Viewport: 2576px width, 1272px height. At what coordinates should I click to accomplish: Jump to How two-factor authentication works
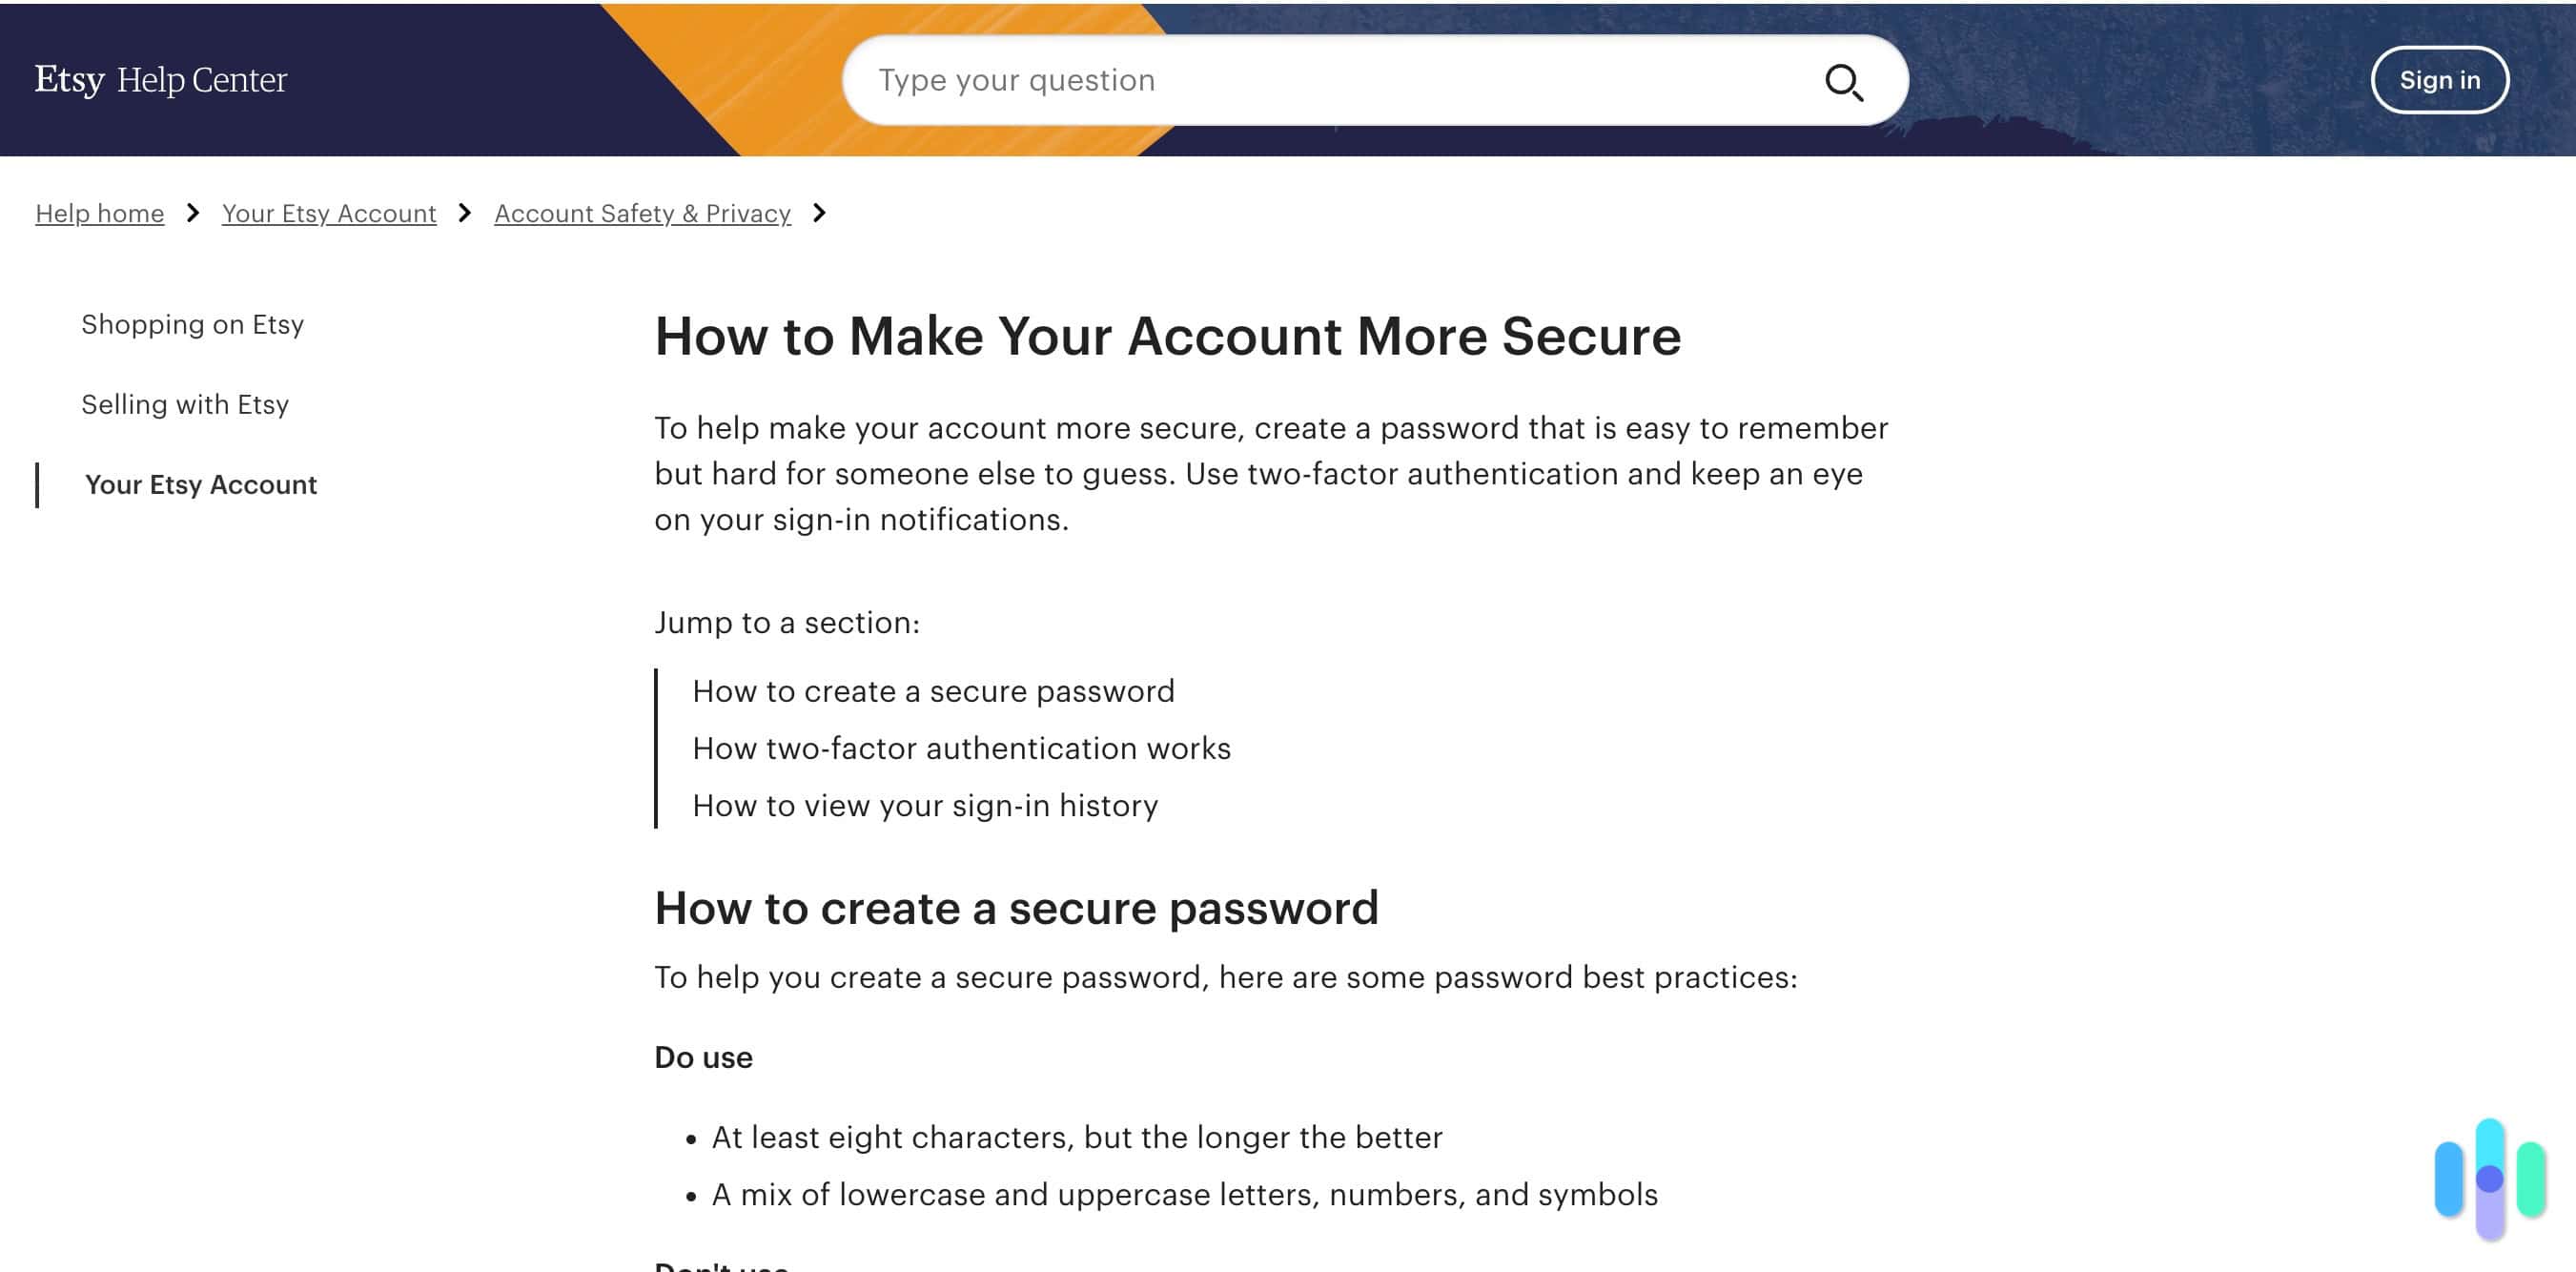click(962, 747)
